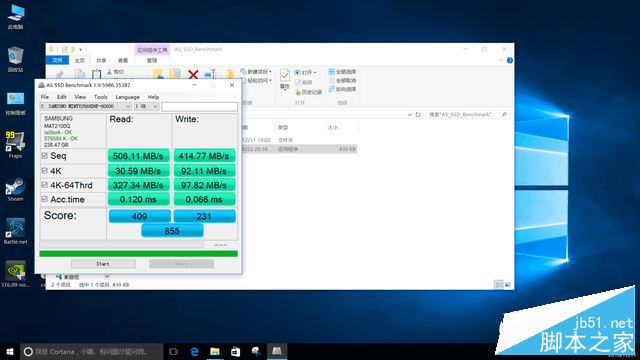Open the Windows Start menu
Viewport: 640px width, 360px height.
point(10,351)
